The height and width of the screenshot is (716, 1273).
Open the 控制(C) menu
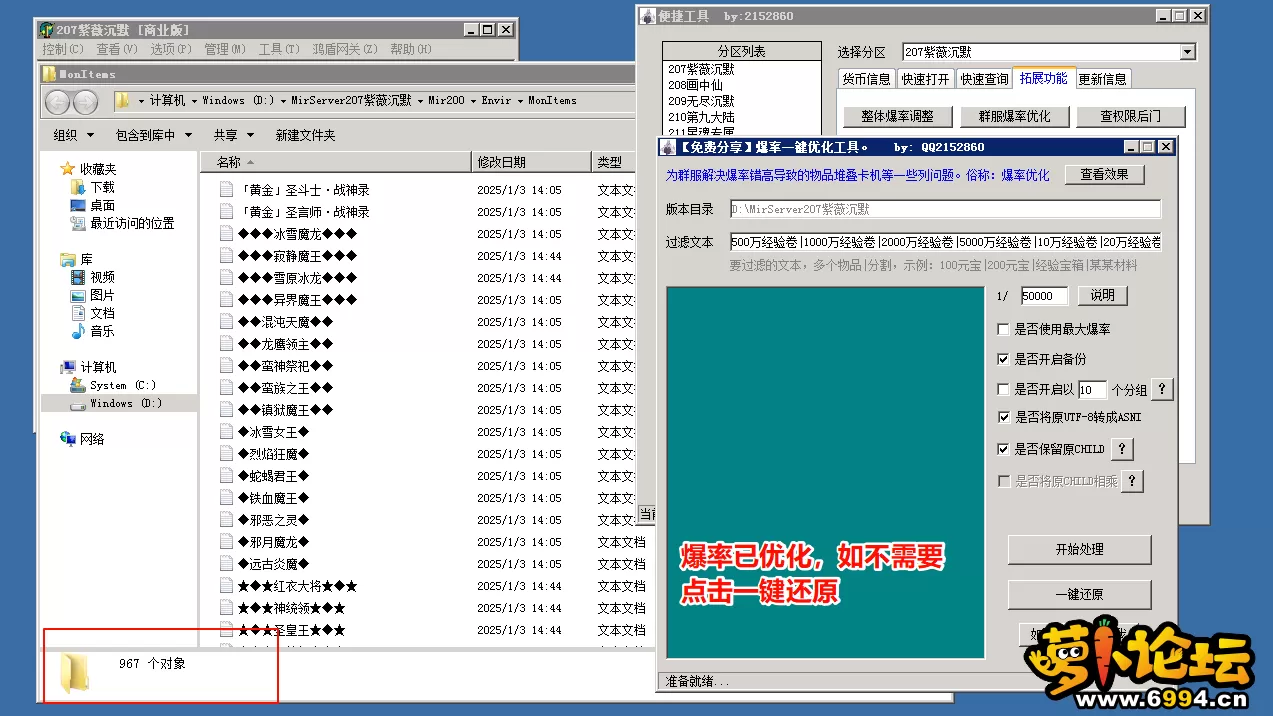(62, 49)
